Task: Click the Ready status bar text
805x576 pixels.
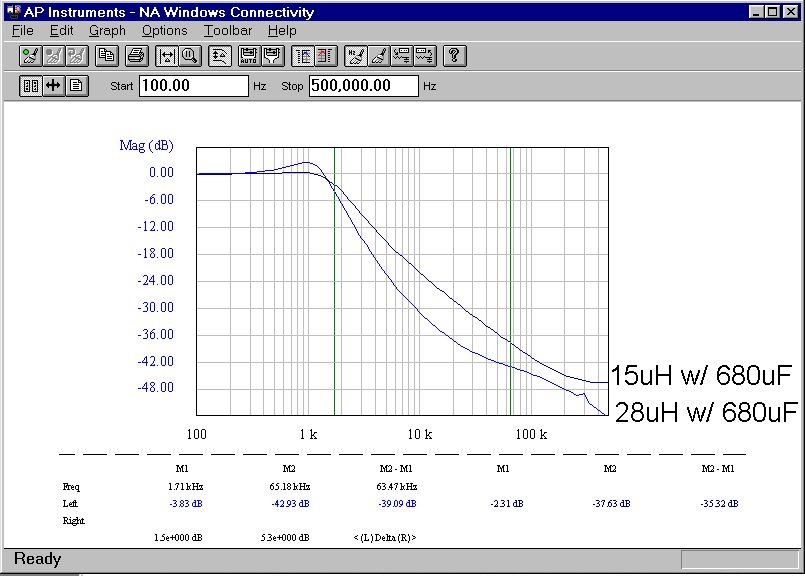Action: click(x=37, y=559)
